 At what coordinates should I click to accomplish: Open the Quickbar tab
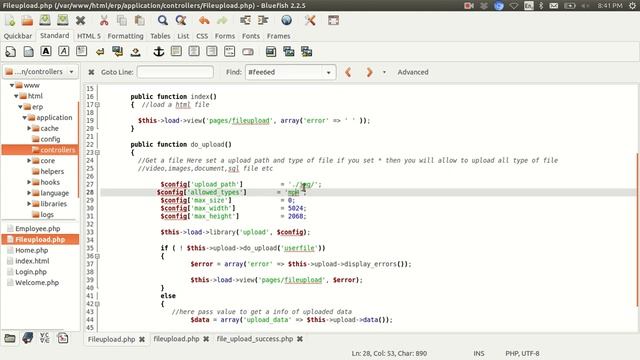click(18, 36)
